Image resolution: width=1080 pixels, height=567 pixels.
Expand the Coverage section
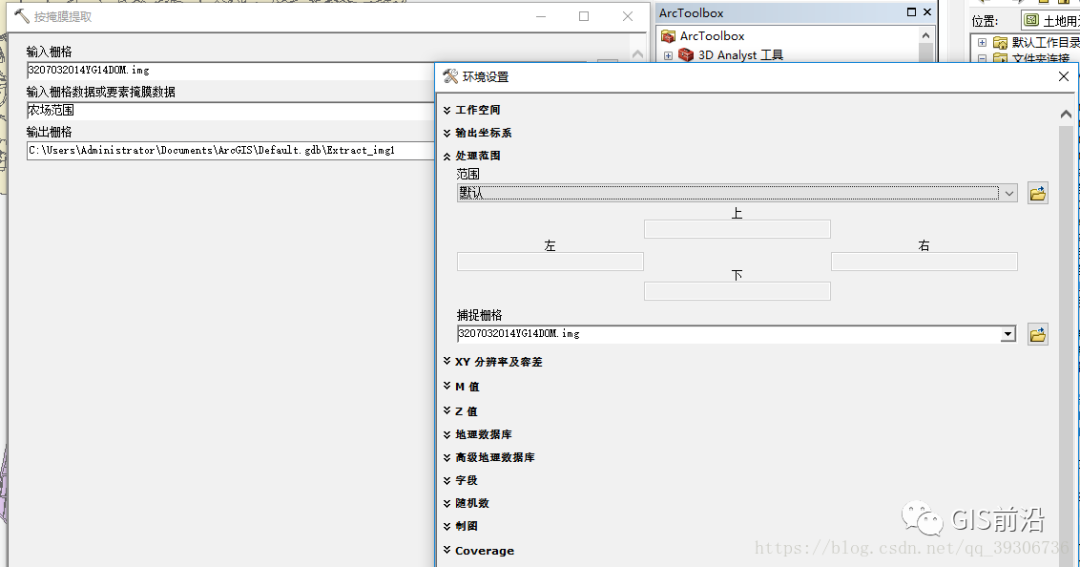pos(447,550)
